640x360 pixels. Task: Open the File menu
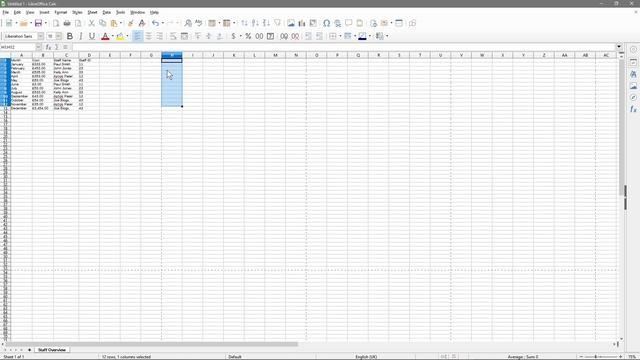pyautogui.click(x=6, y=12)
